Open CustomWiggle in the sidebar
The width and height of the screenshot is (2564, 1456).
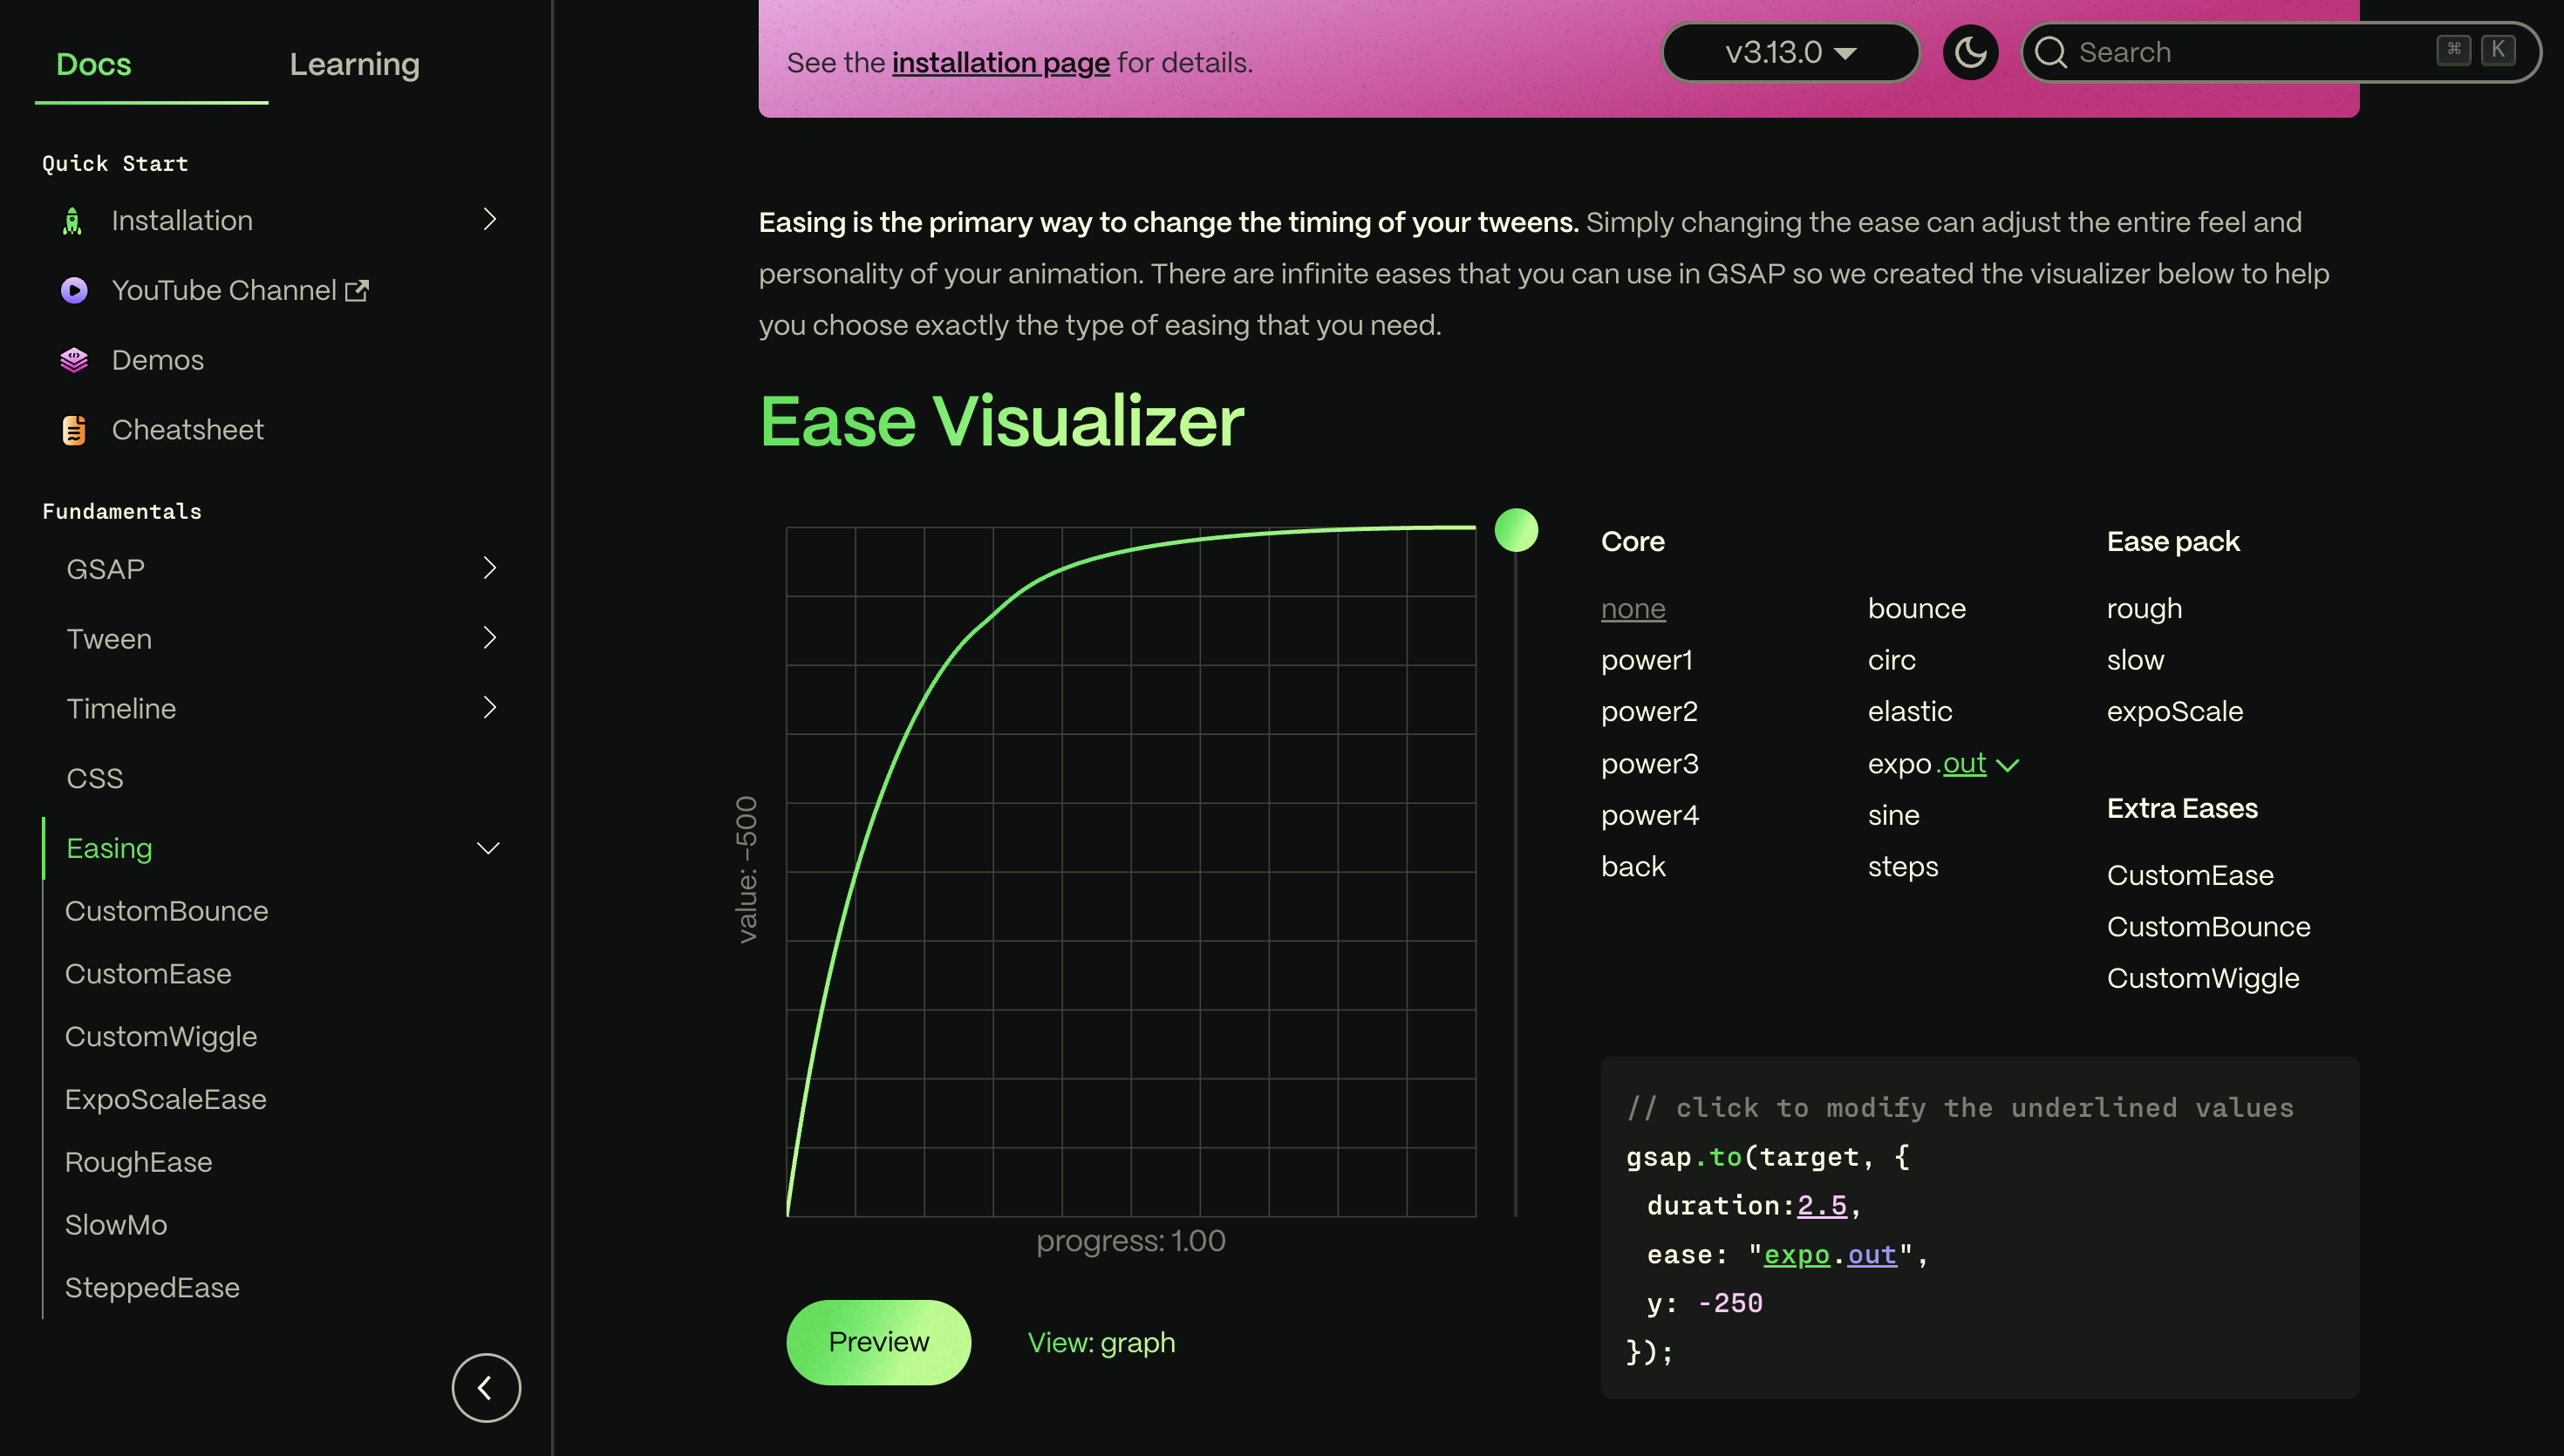click(161, 1037)
